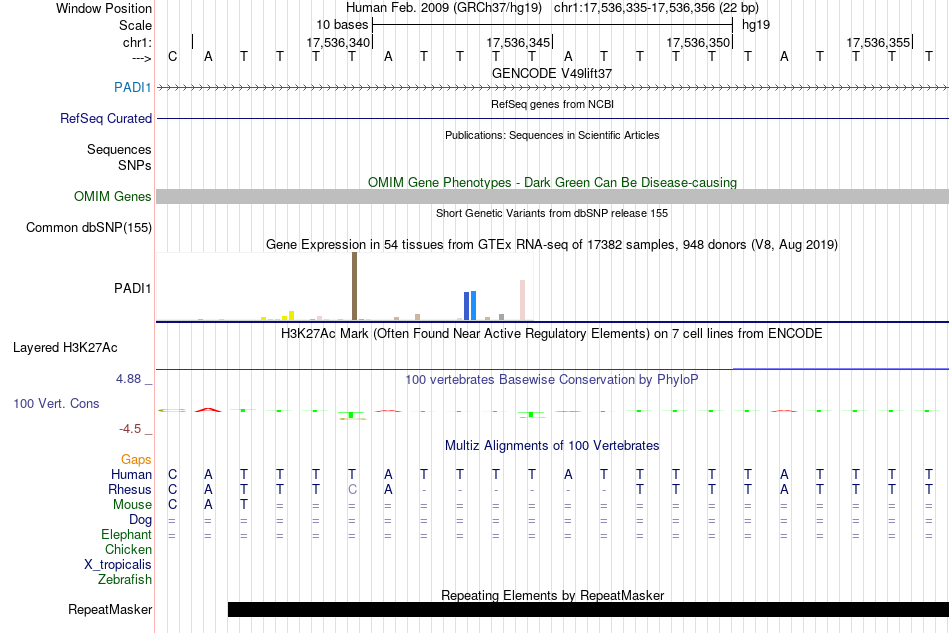Click the 100 Vert. Cons track label
This screenshot has height=633, width=950.
(x=56, y=403)
